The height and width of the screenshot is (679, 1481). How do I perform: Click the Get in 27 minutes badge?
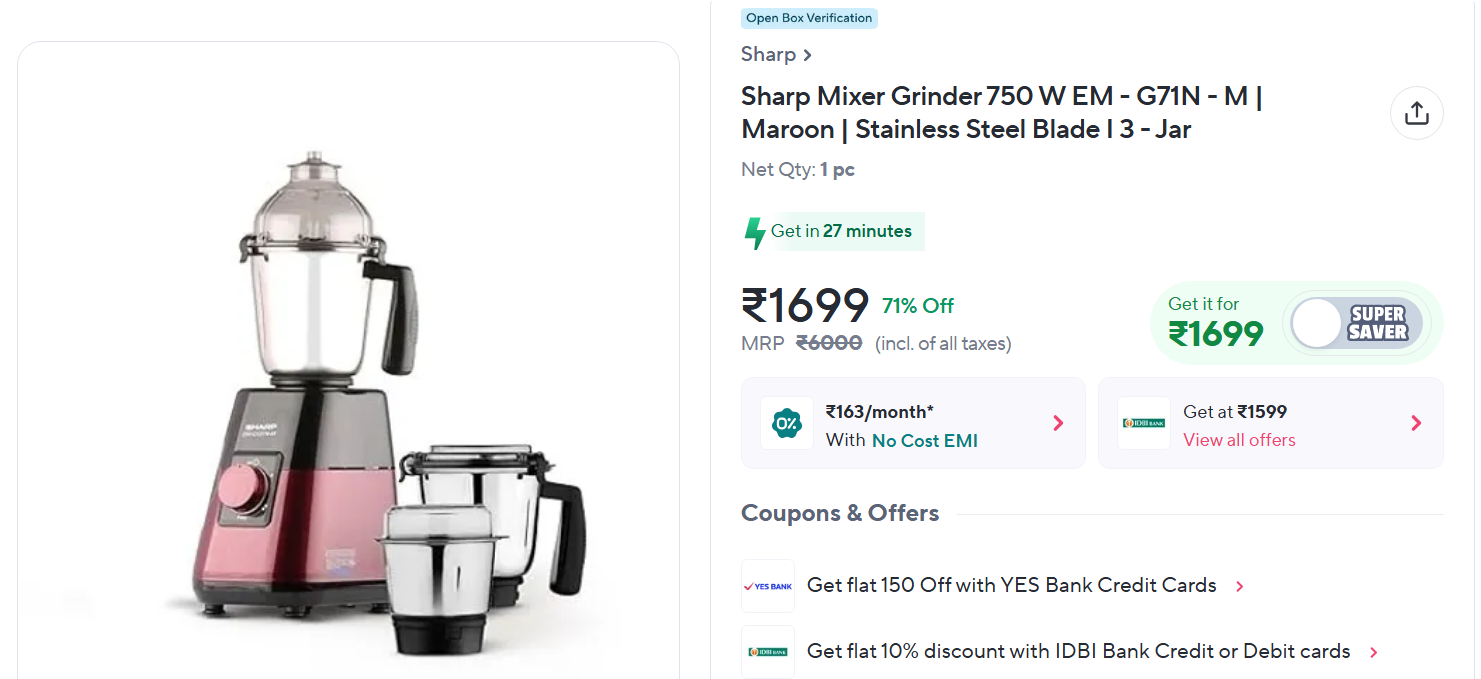point(841,231)
